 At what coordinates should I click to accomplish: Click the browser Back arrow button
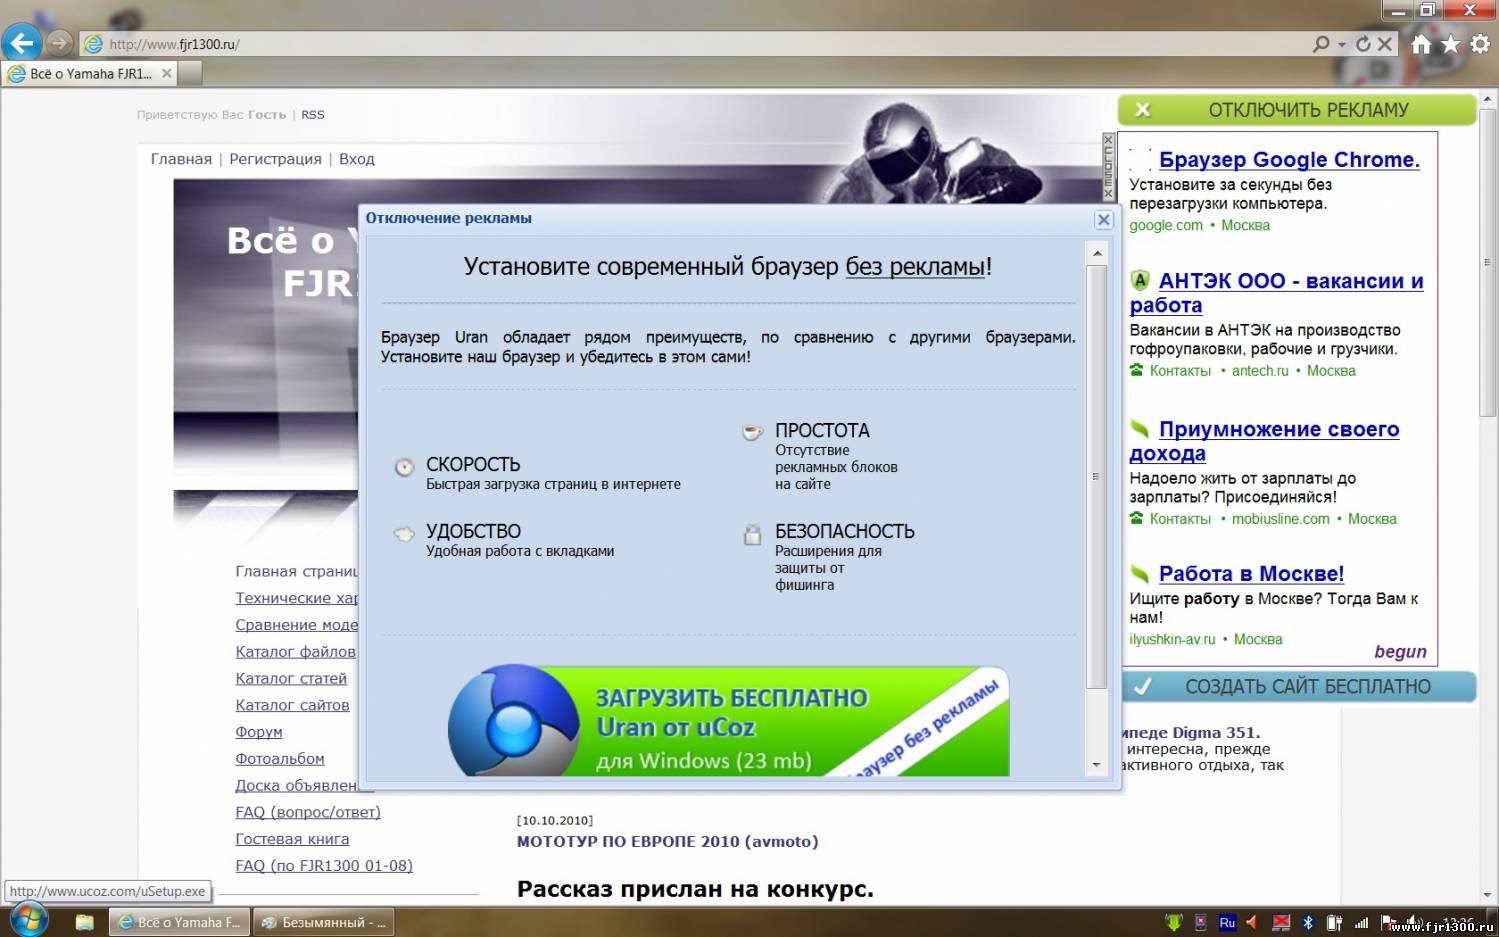pyautogui.click(x=21, y=43)
